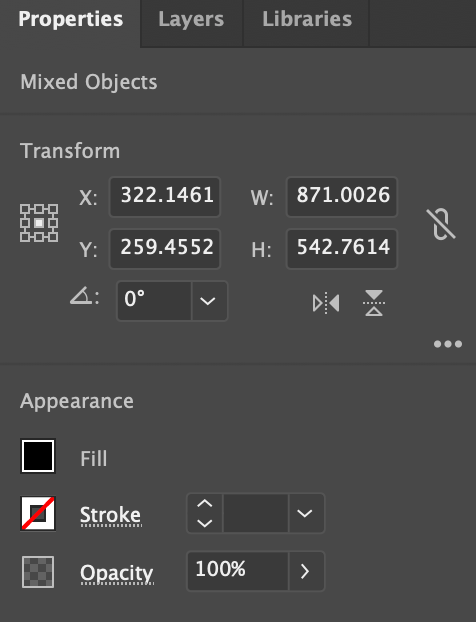Click the X position input field

(165, 197)
